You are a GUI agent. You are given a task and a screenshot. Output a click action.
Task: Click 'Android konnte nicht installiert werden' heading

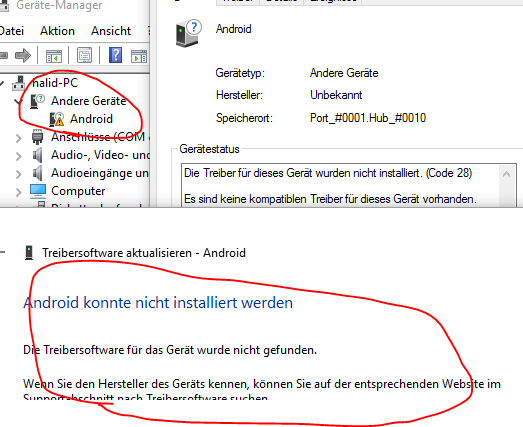pyautogui.click(x=158, y=303)
